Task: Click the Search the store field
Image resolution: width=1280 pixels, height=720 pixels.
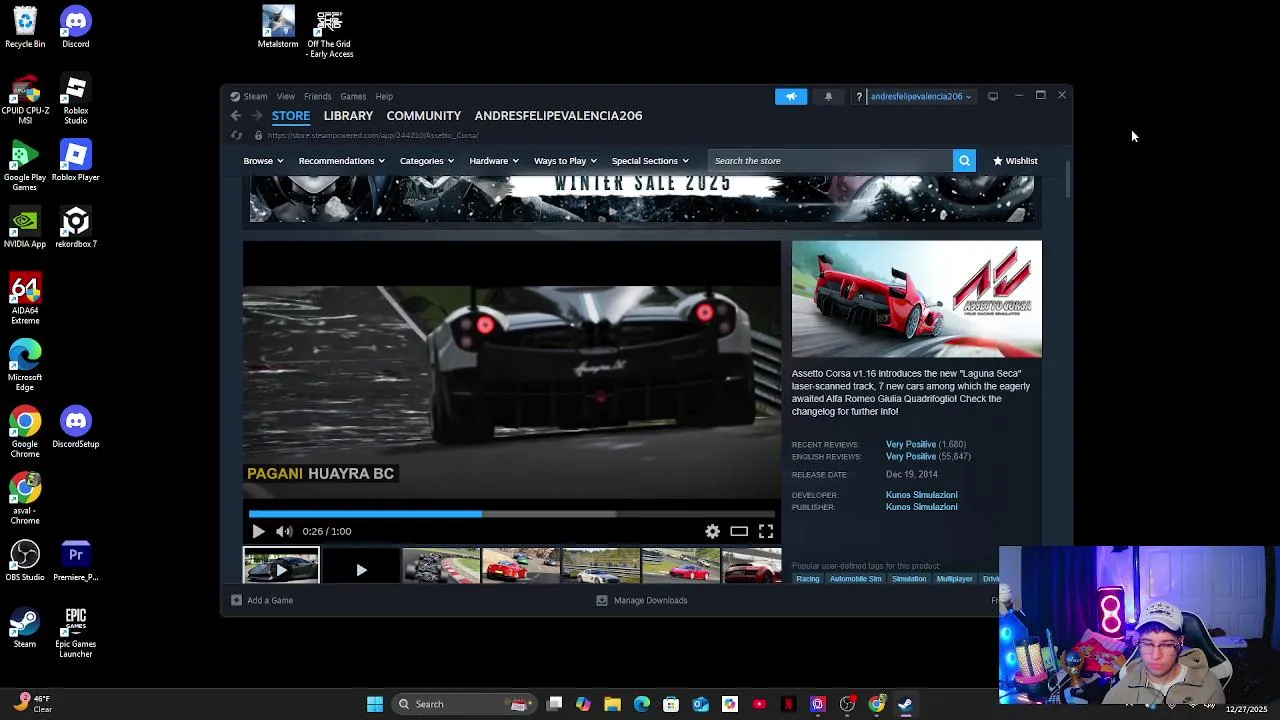Action: click(830, 161)
